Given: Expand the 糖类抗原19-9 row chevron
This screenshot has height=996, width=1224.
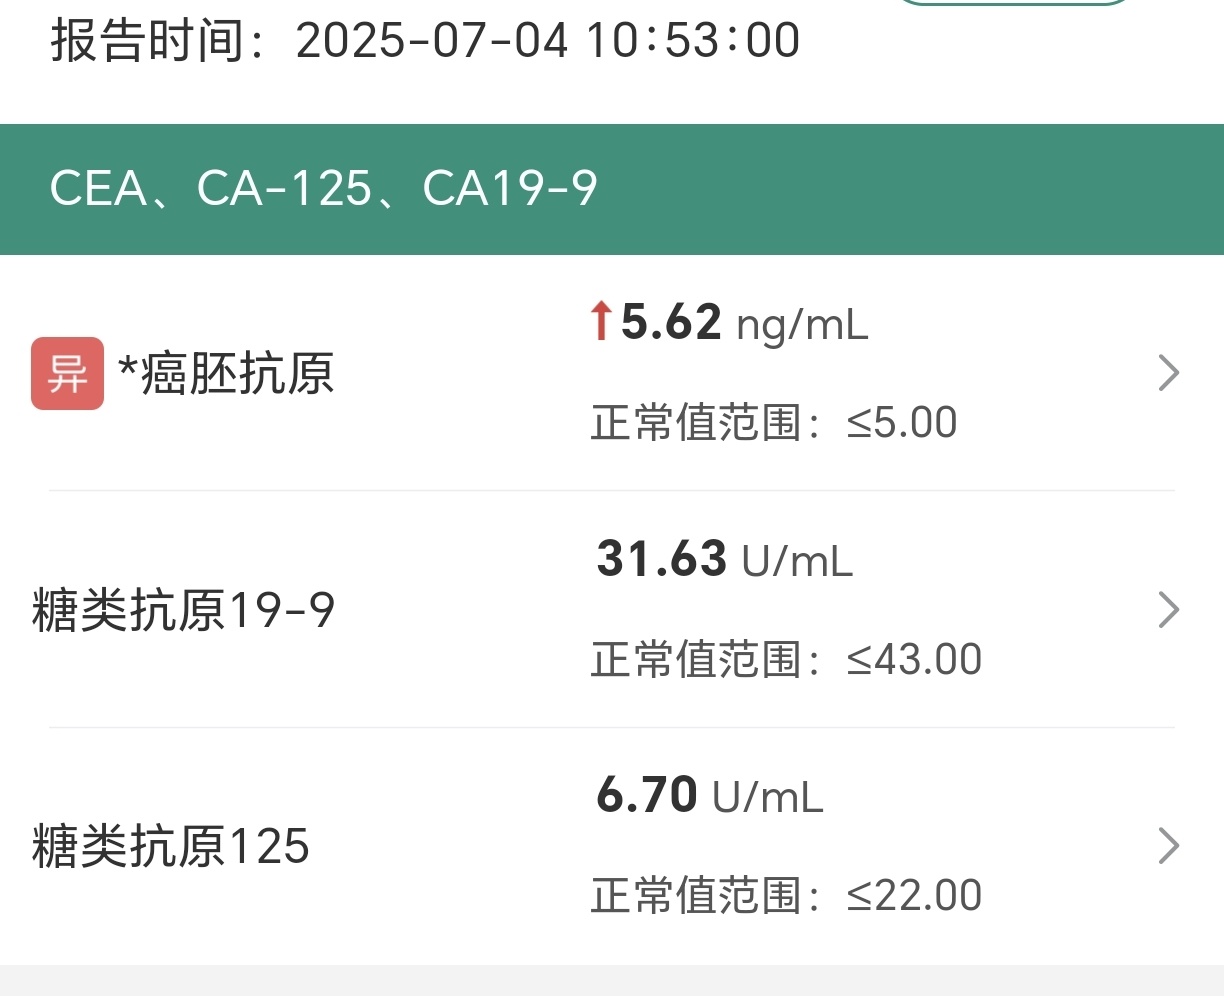Looking at the screenshot, I should pos(1168,609).
